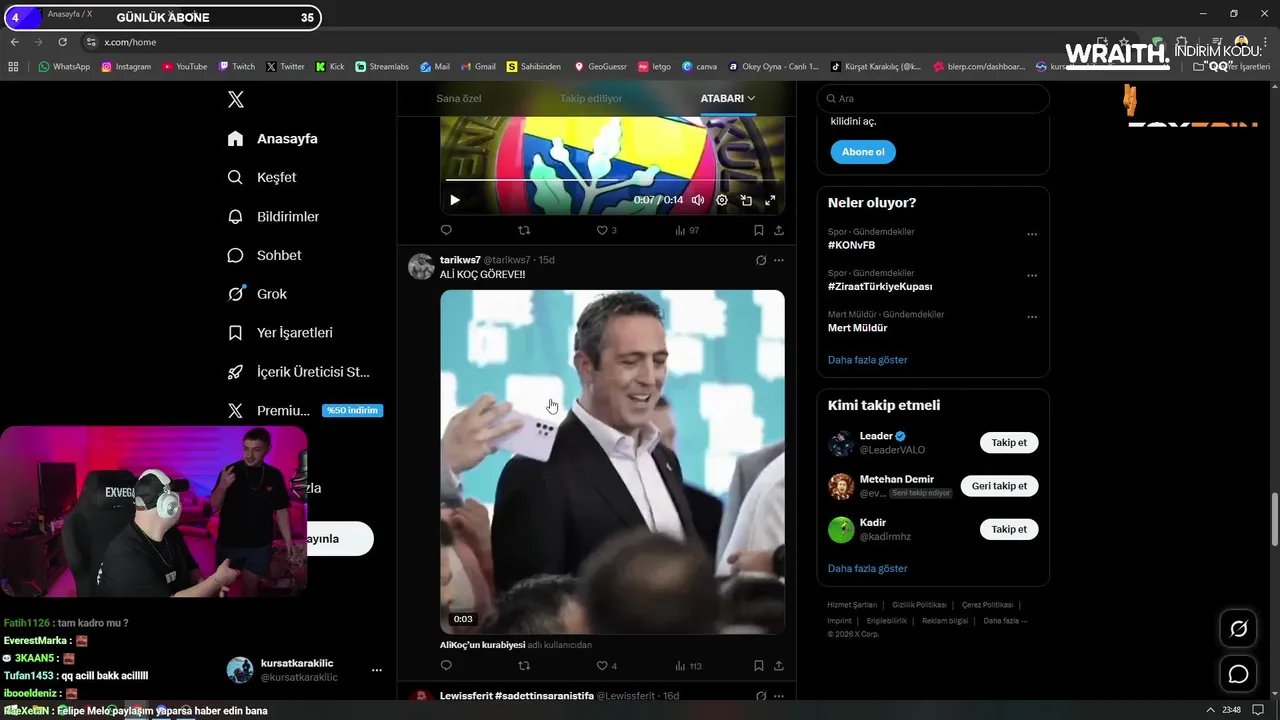Ask Grok about tarikws7 post

(761, 260)
